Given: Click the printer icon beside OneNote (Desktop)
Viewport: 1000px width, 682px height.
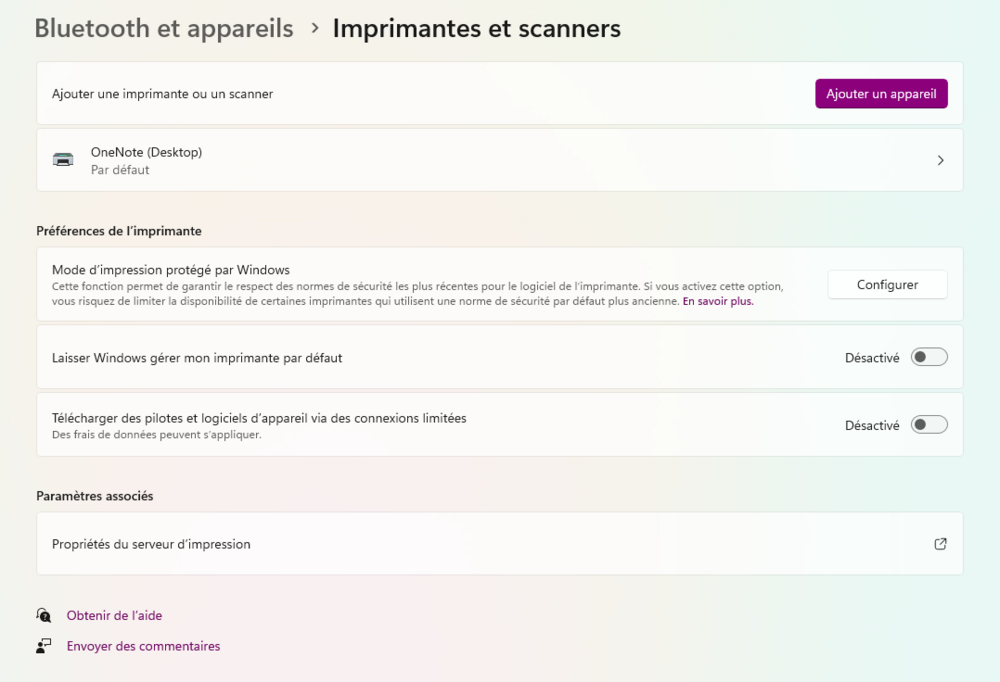Looking at the screenshot, I should pos(63,159).
